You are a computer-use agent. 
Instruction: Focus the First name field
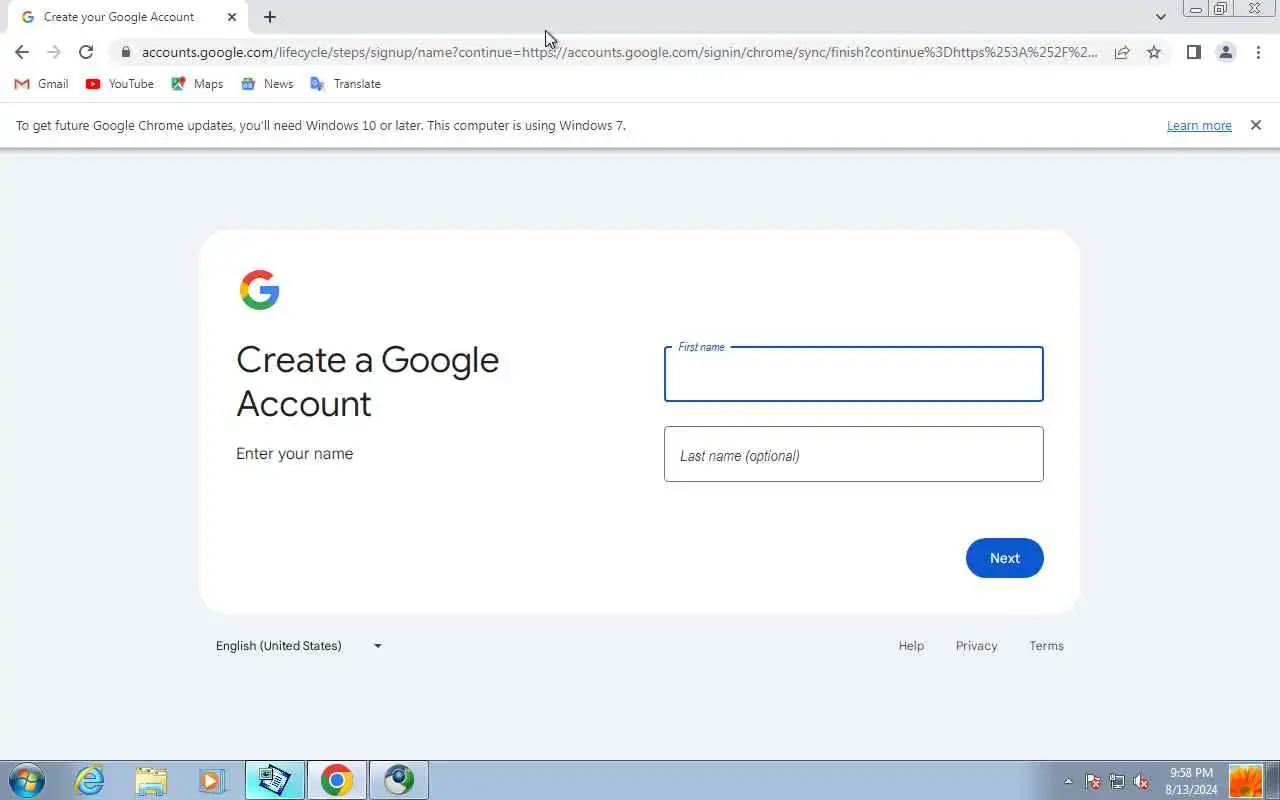click(854, 374)
